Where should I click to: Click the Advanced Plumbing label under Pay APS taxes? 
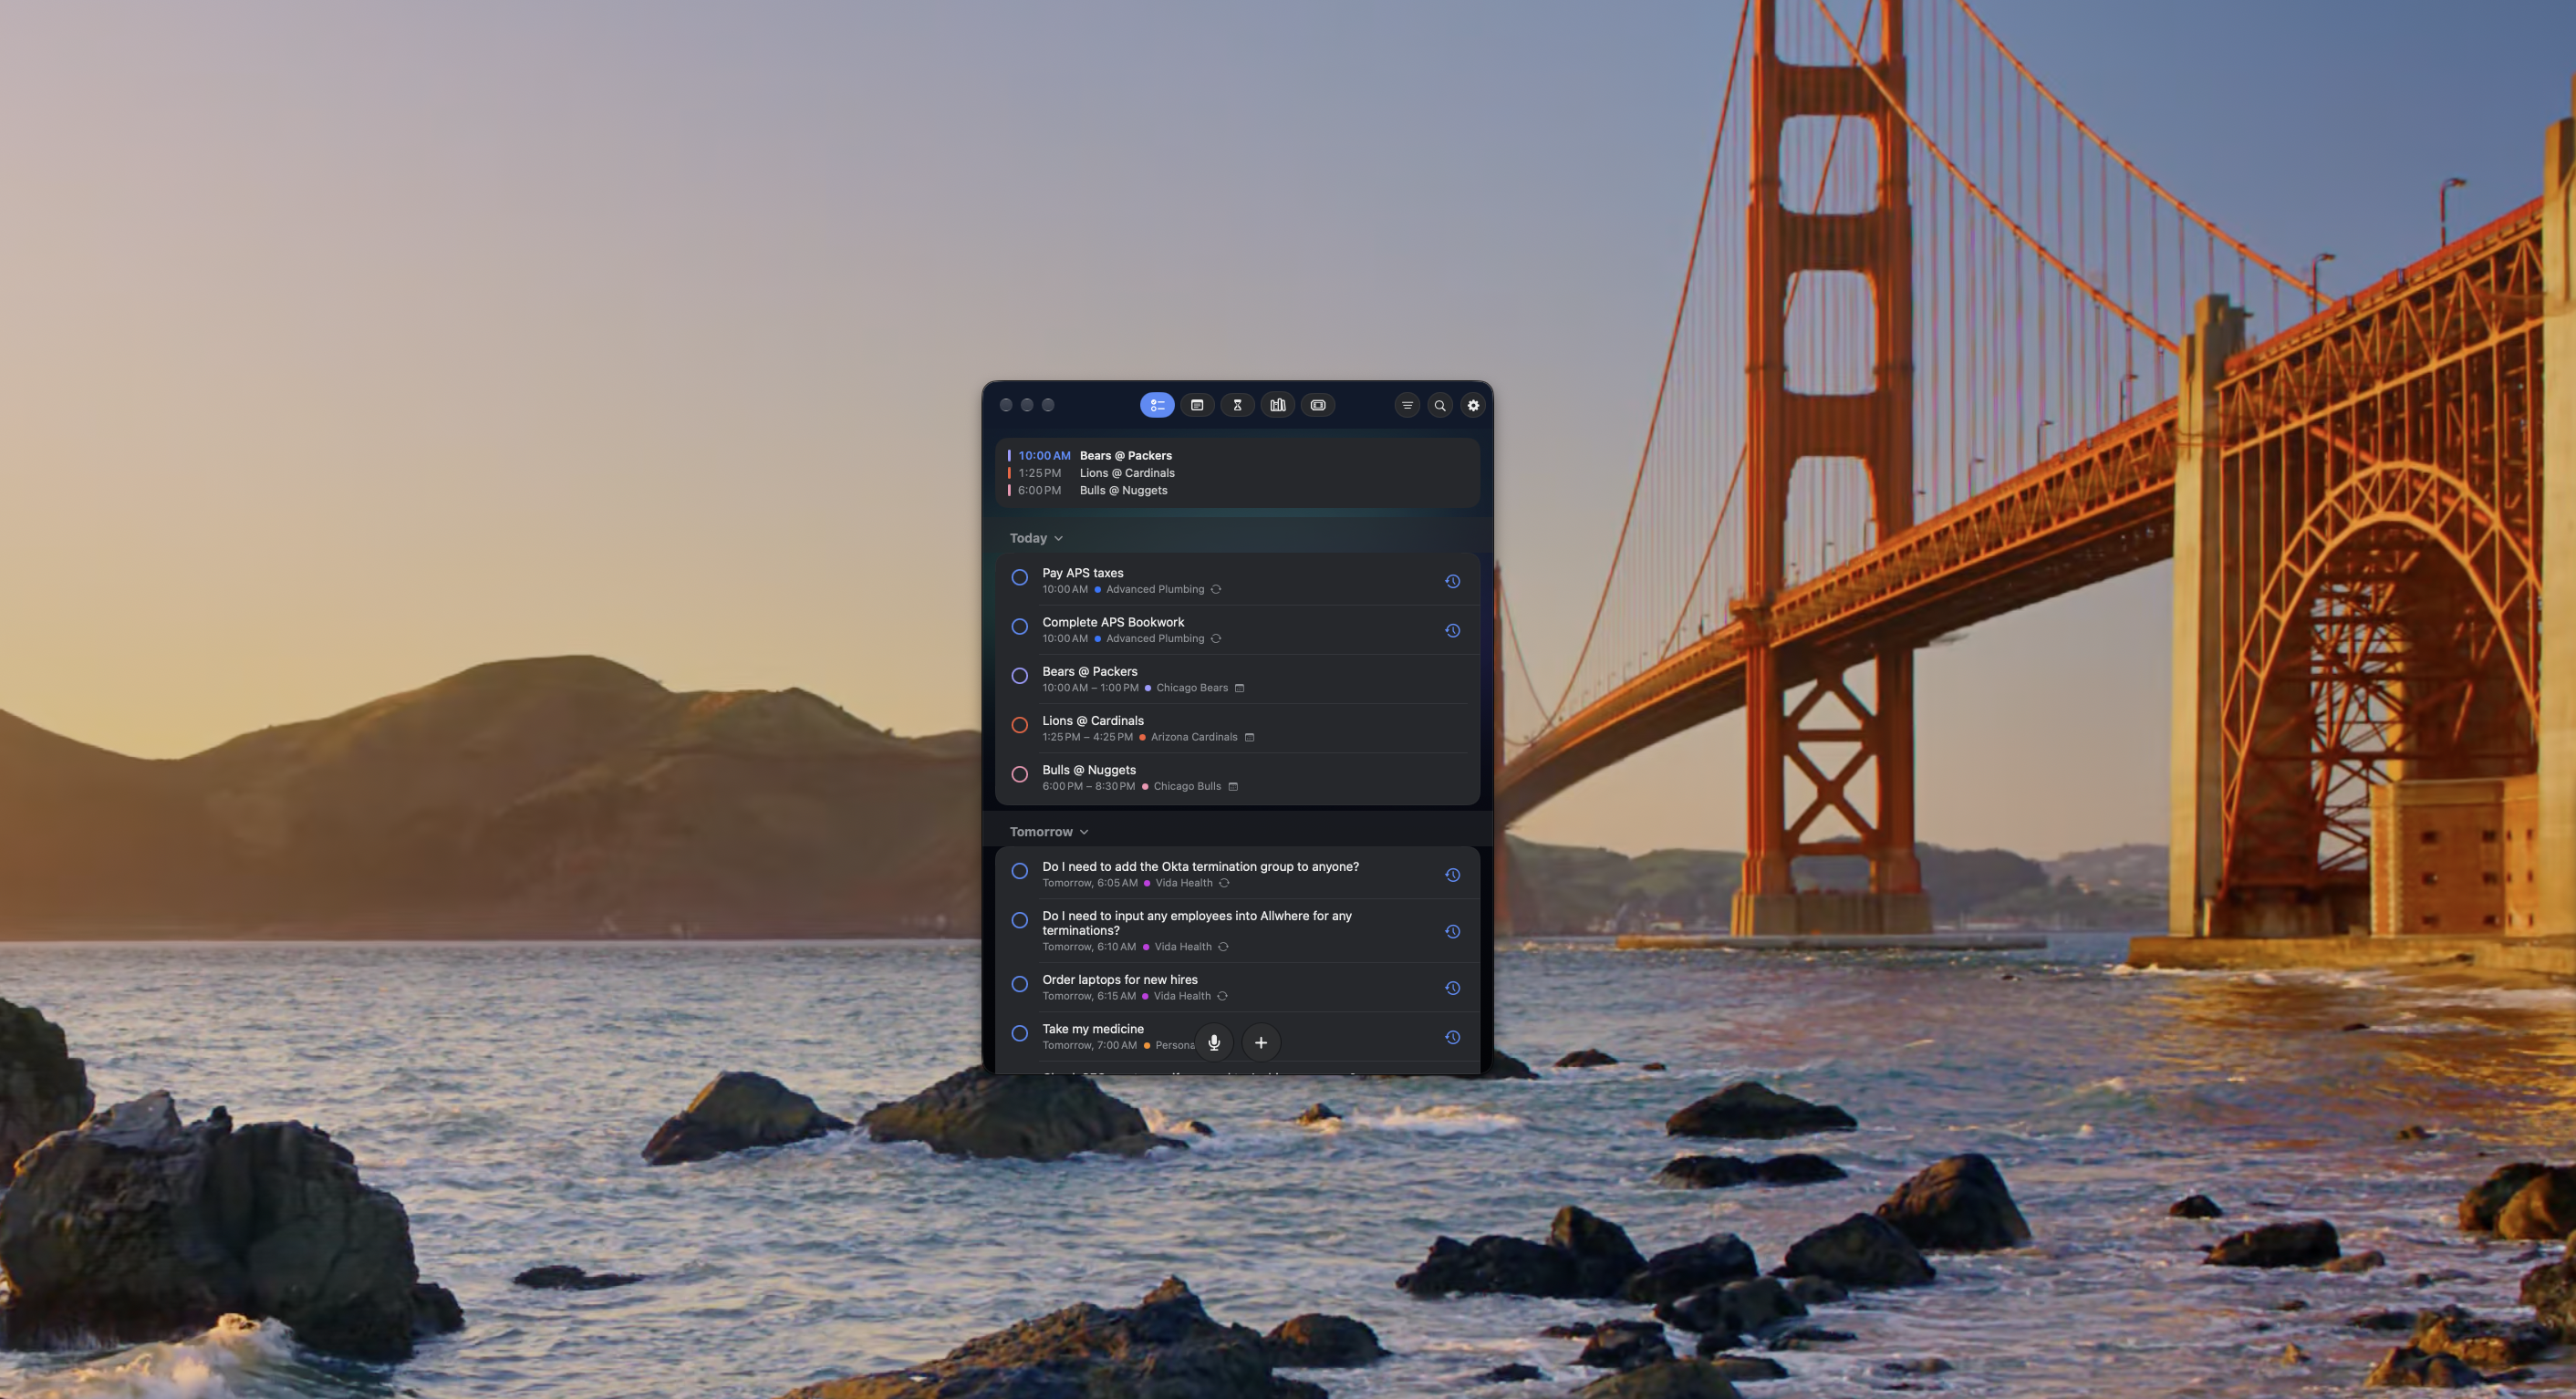(1155, 589)
